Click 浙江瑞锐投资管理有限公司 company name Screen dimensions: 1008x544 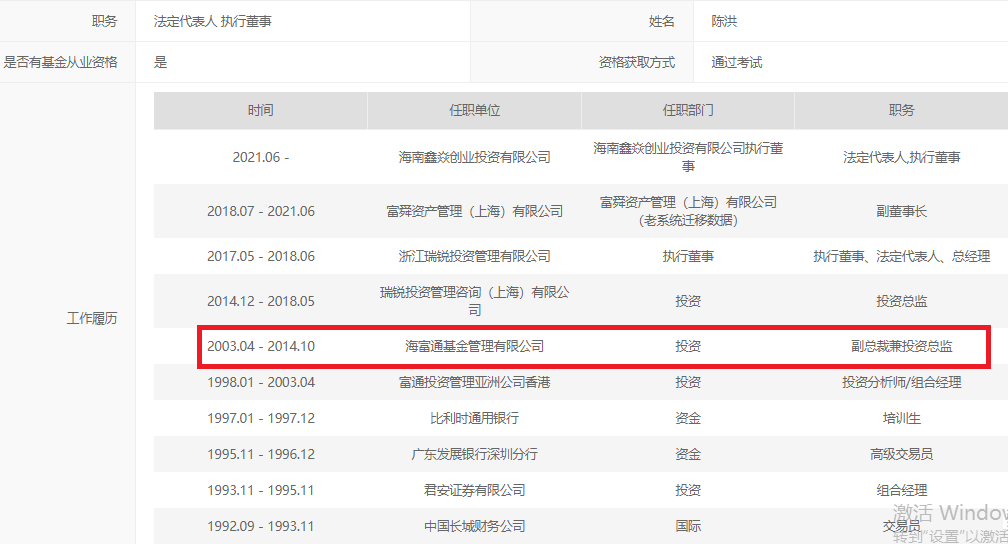click(474, 256)
